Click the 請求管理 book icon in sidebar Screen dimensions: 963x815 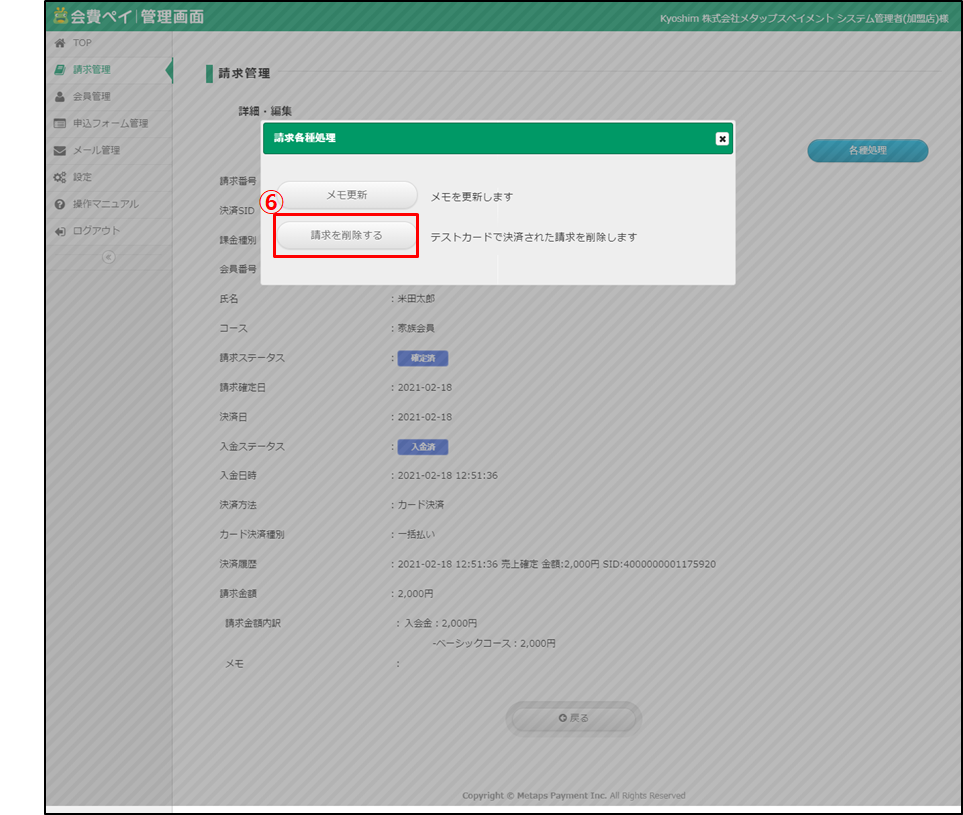point(60,70)
